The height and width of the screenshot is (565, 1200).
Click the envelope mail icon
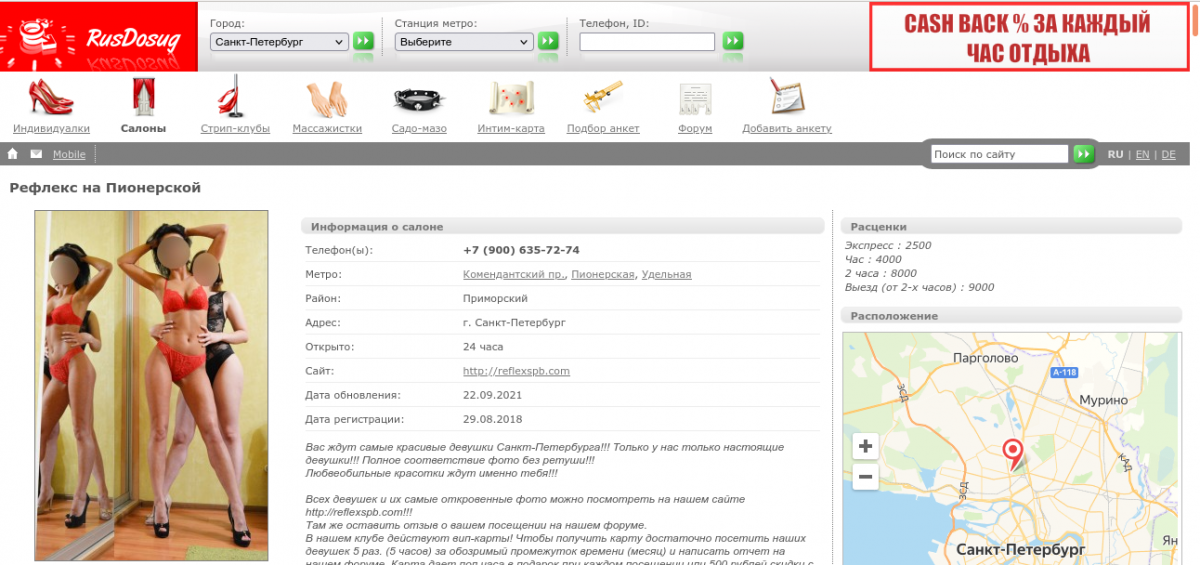pos(37,154)
